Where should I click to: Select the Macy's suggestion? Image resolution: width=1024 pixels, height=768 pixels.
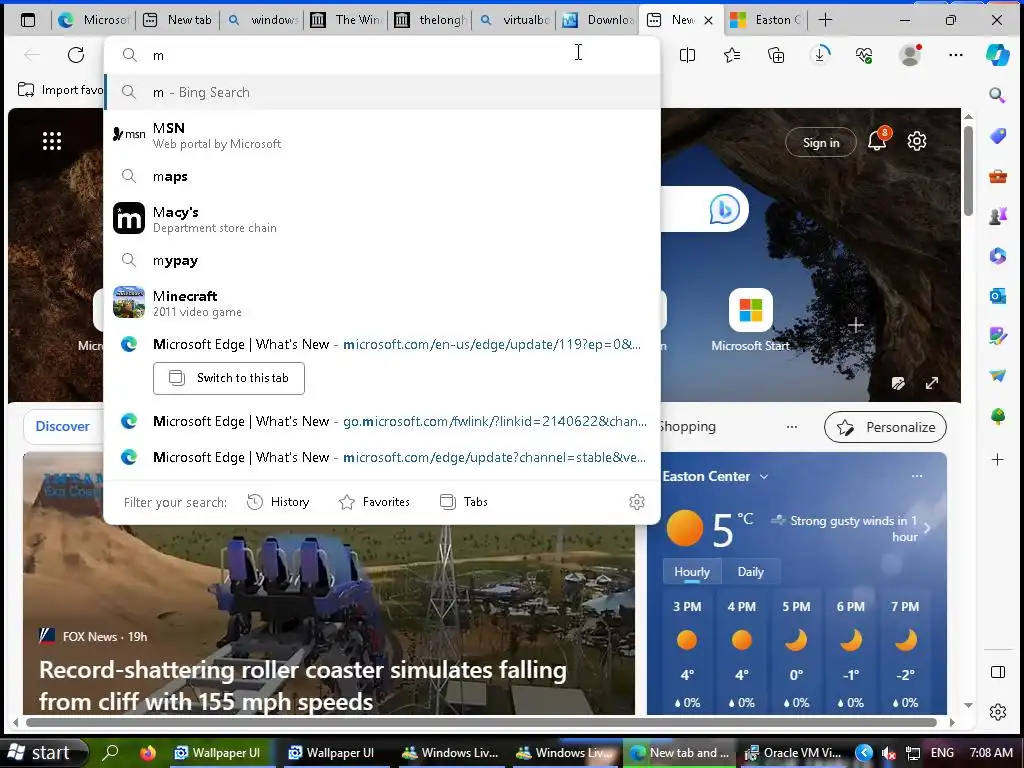pos(382,219)
